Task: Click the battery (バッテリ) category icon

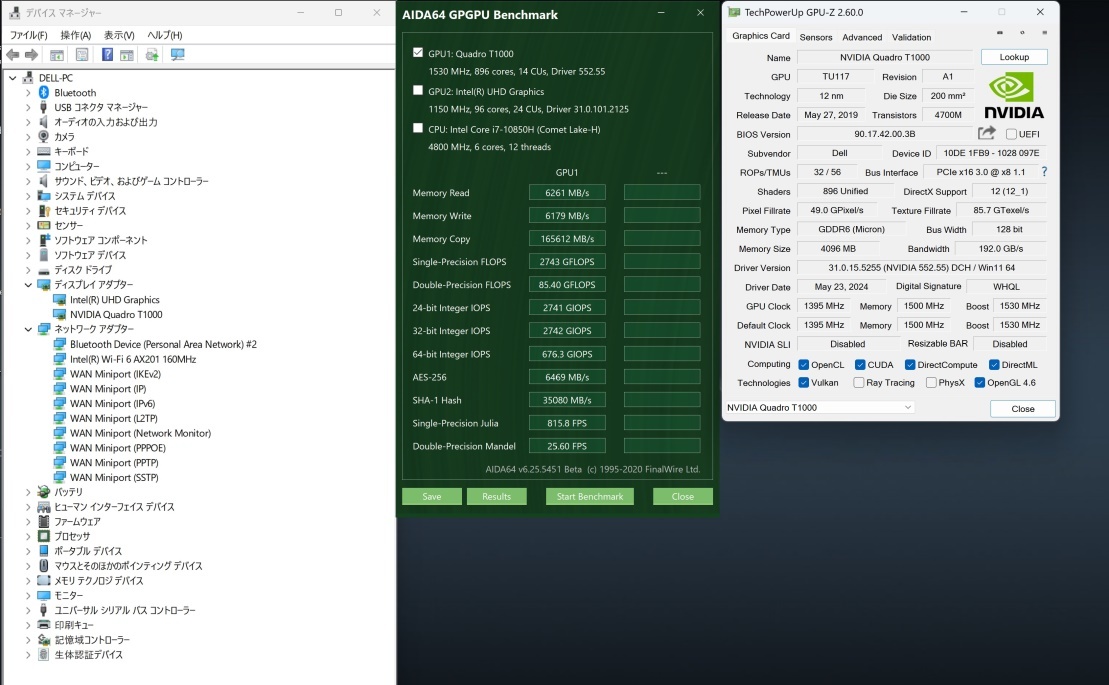Action: (x=44, y=491)
